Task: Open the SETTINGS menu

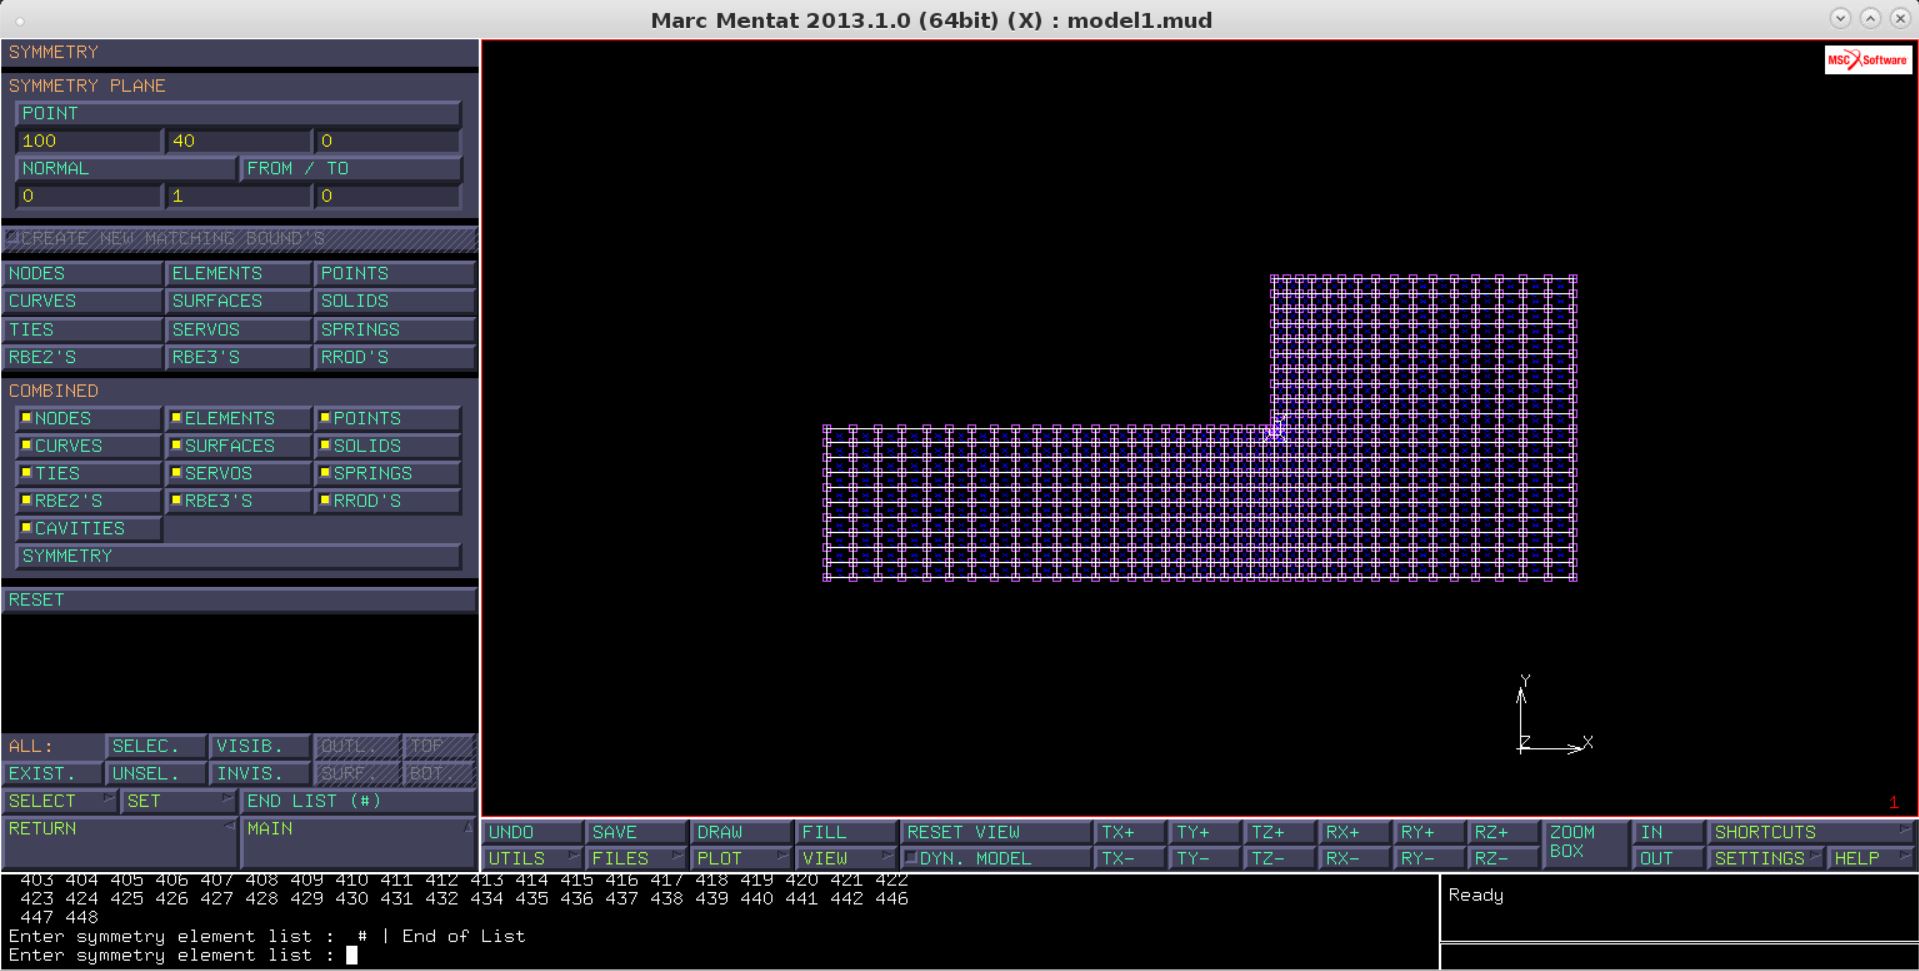Action: click(x=1767, y=858)
